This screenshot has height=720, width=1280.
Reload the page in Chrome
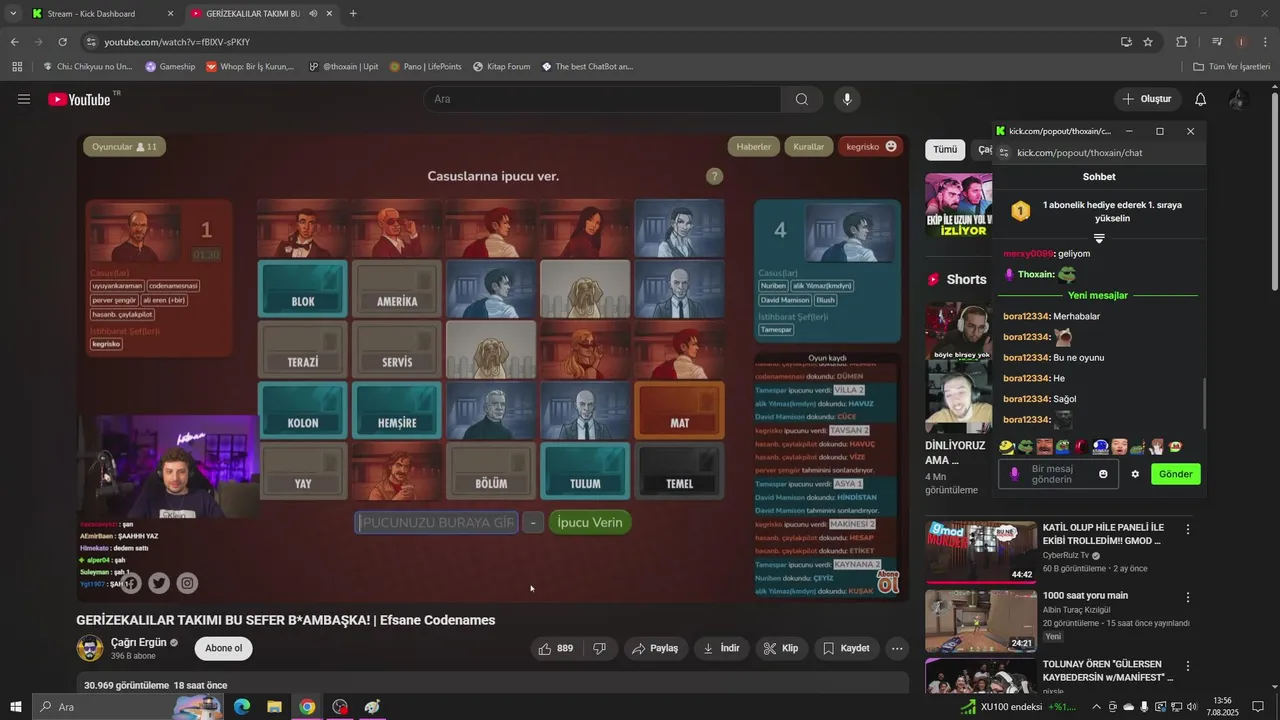click(x=62, y=42)
